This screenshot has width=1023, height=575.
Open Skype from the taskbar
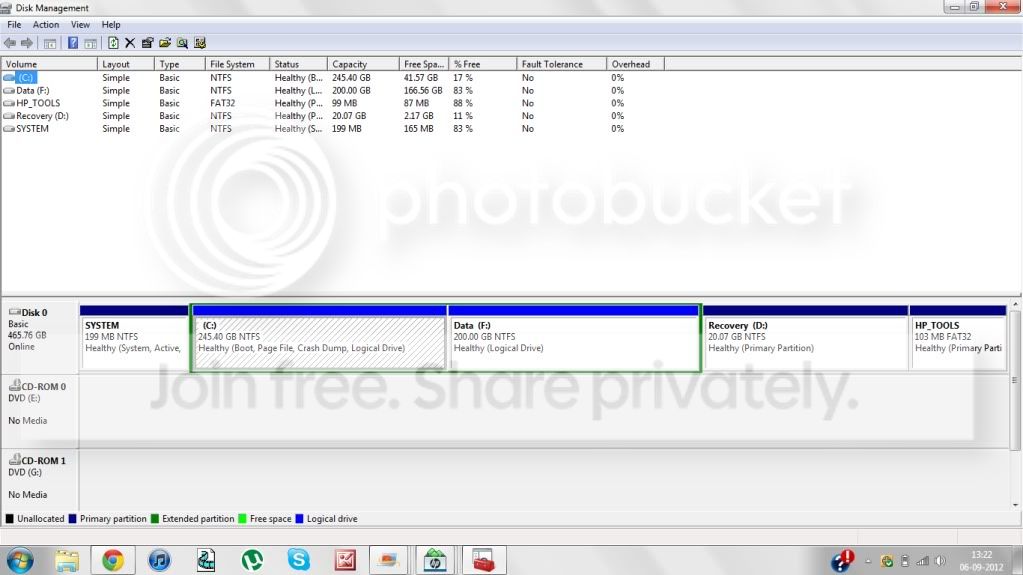point(298,560)
